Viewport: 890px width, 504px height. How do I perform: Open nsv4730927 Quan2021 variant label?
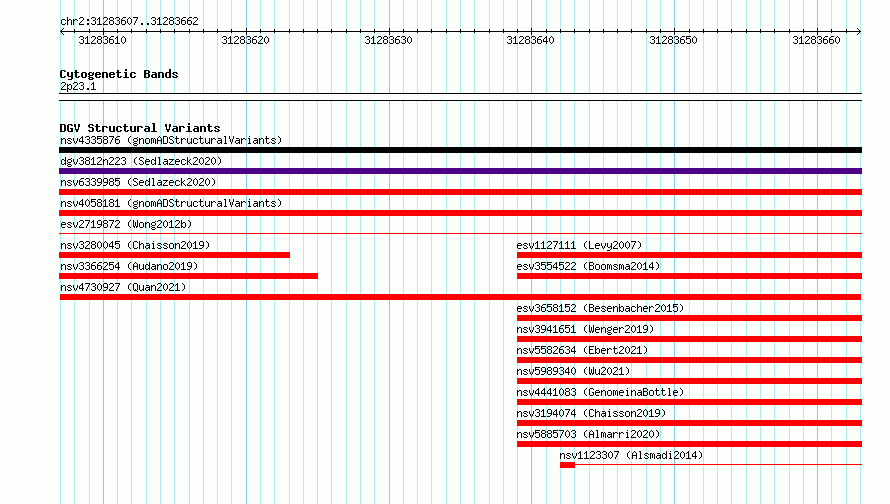click(x=123, y=287)
